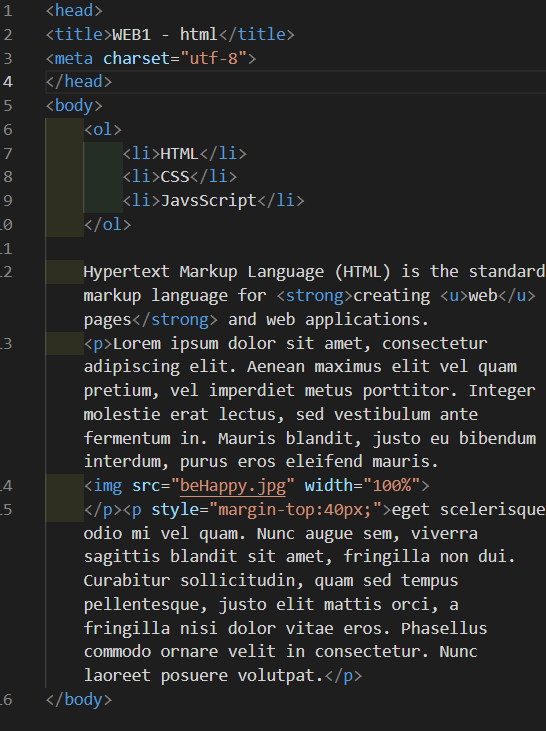Click the closing </strong> tag
546x731 pixels.
175,320
